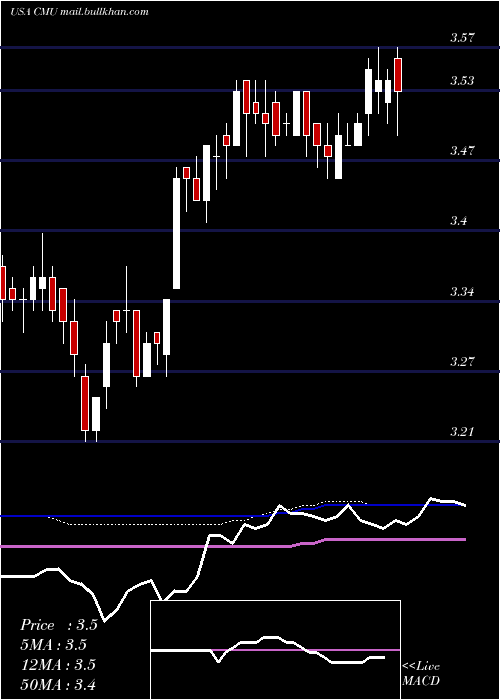500x700 pixels.
Task: Click the 3.4 price axis label
Action: [x=458, y=221]
